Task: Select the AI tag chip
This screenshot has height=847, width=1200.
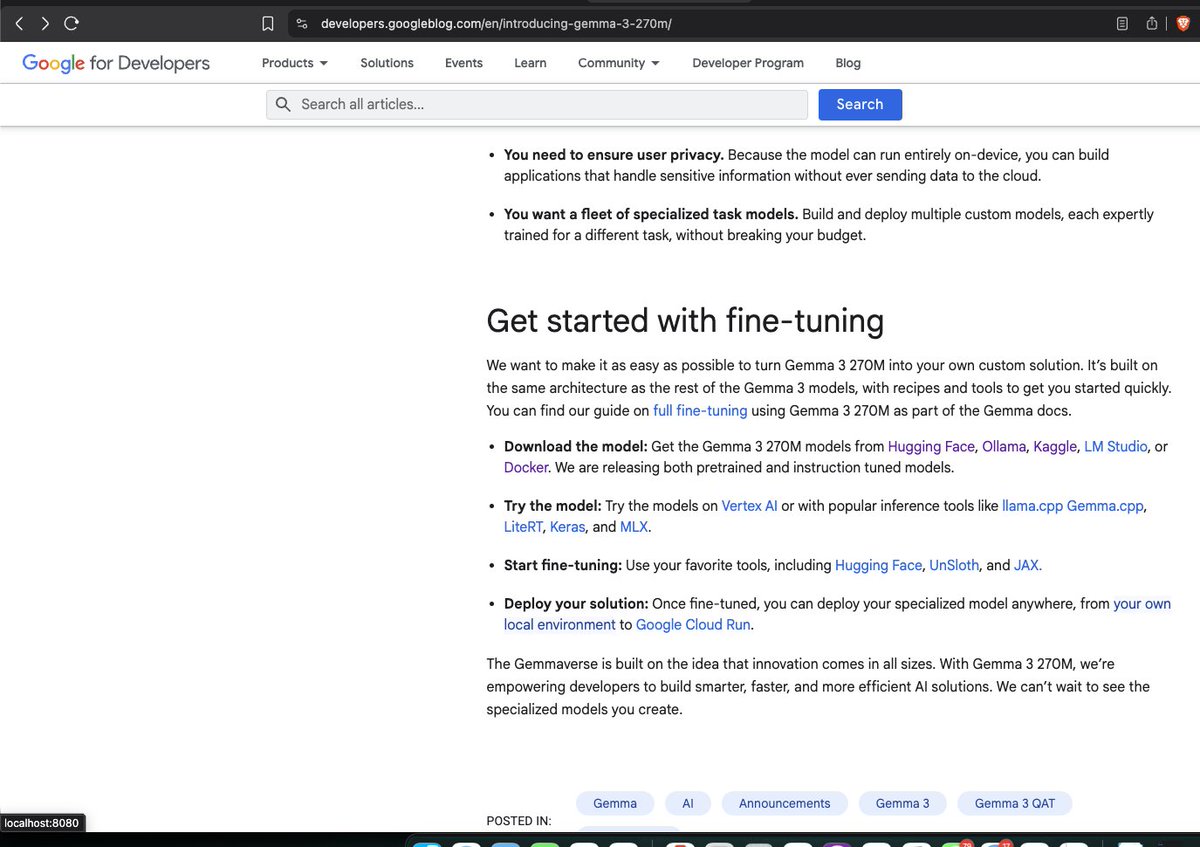Action: click(x=688, y=803)
